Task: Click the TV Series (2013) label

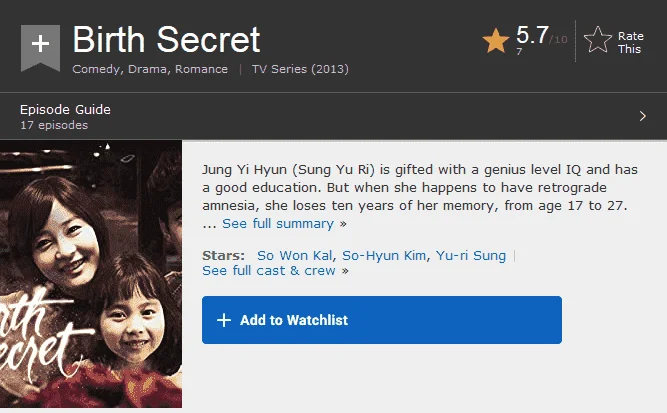Action: 300,69
